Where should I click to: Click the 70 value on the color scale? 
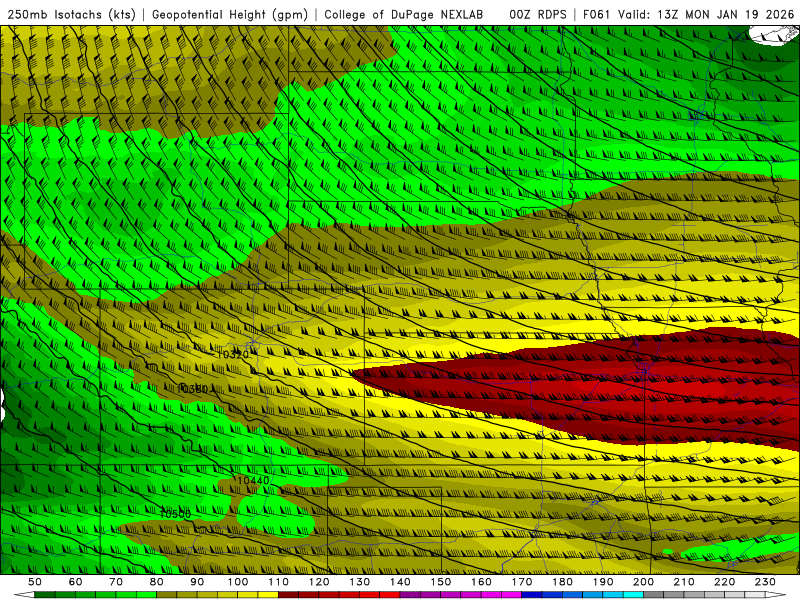pyautogui.click(x=116, y=582)
